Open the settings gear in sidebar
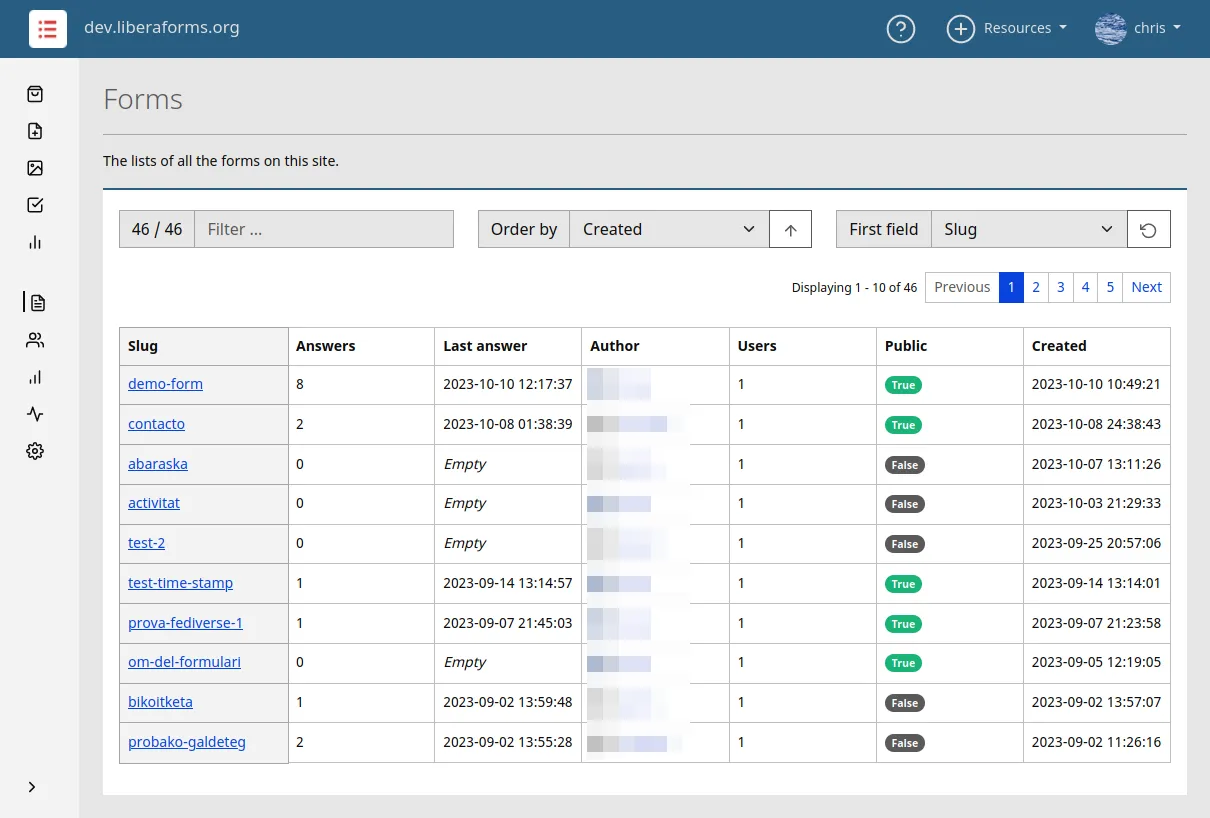Image resolution: width=1210 pixels, height=818 pixels. [35, 451]
